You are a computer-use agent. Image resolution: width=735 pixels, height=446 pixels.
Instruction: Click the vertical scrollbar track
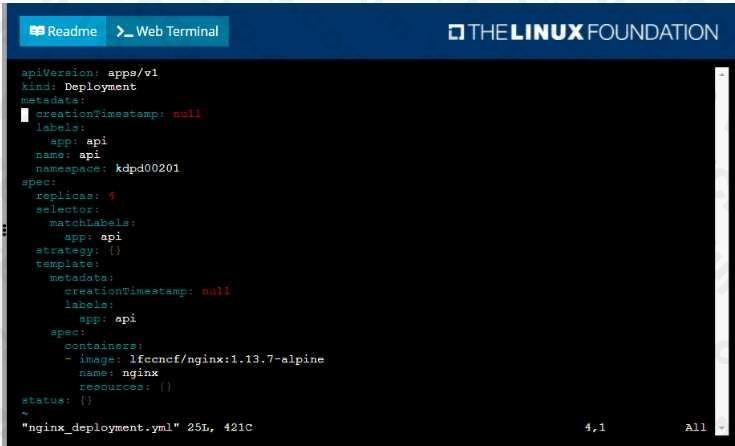(721, 251)
